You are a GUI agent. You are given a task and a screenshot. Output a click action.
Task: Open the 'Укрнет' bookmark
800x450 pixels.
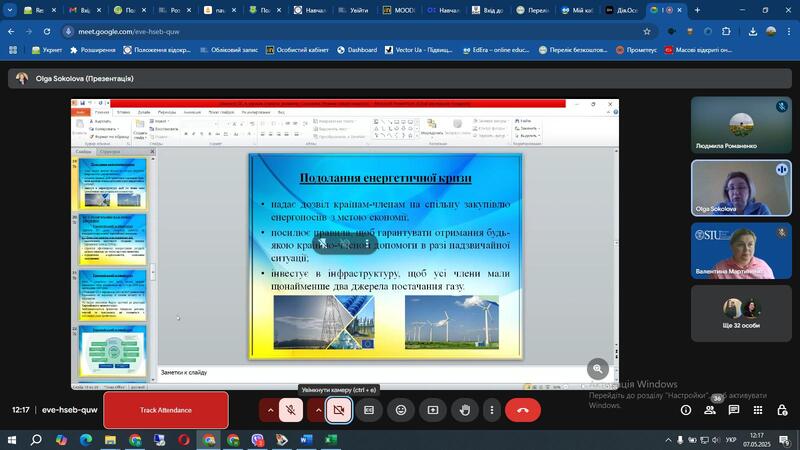point(46,50)
